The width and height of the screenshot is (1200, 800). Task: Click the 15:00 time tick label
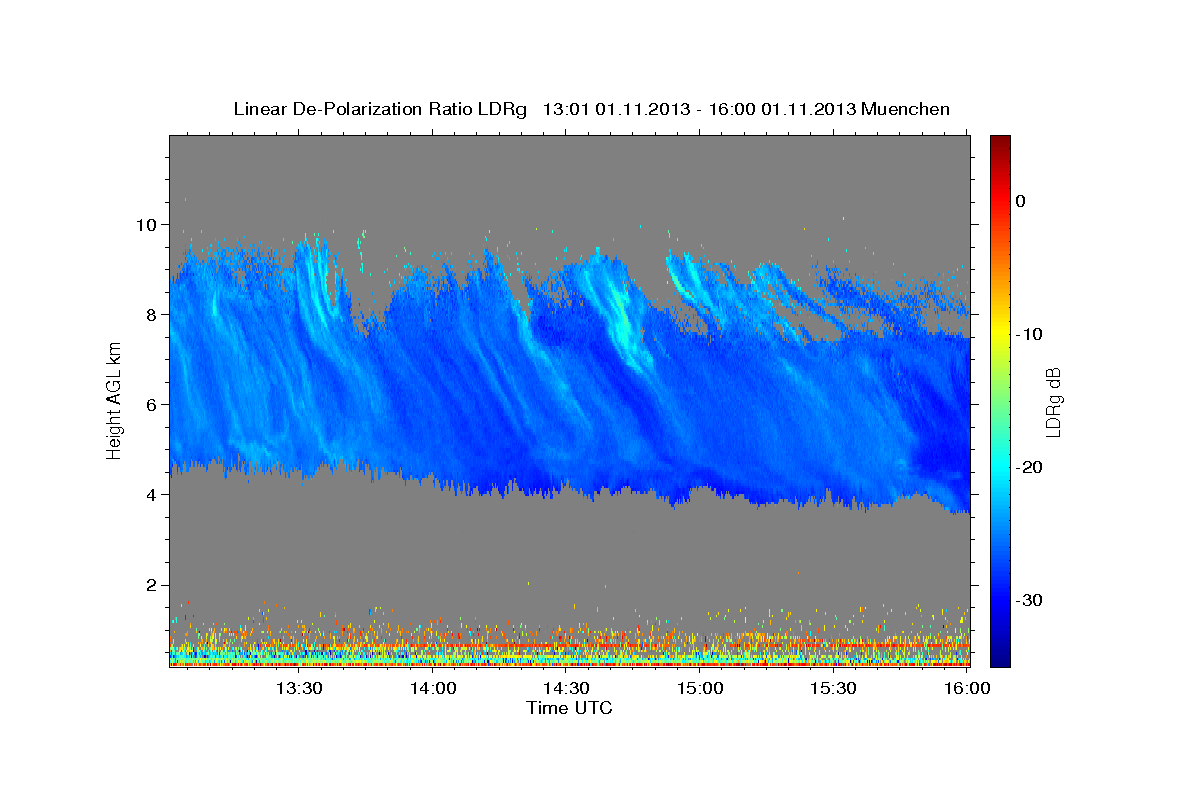(700, 688)
